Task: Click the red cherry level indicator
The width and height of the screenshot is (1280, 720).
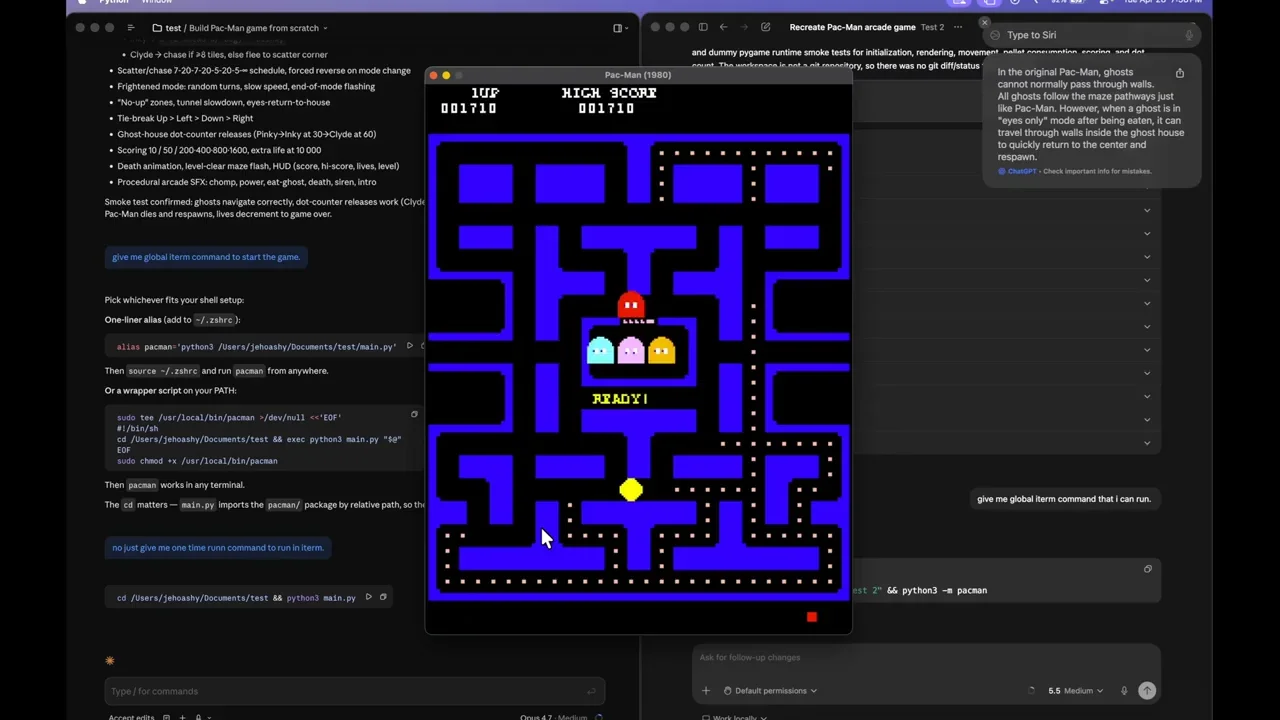Action: [812, 617]
